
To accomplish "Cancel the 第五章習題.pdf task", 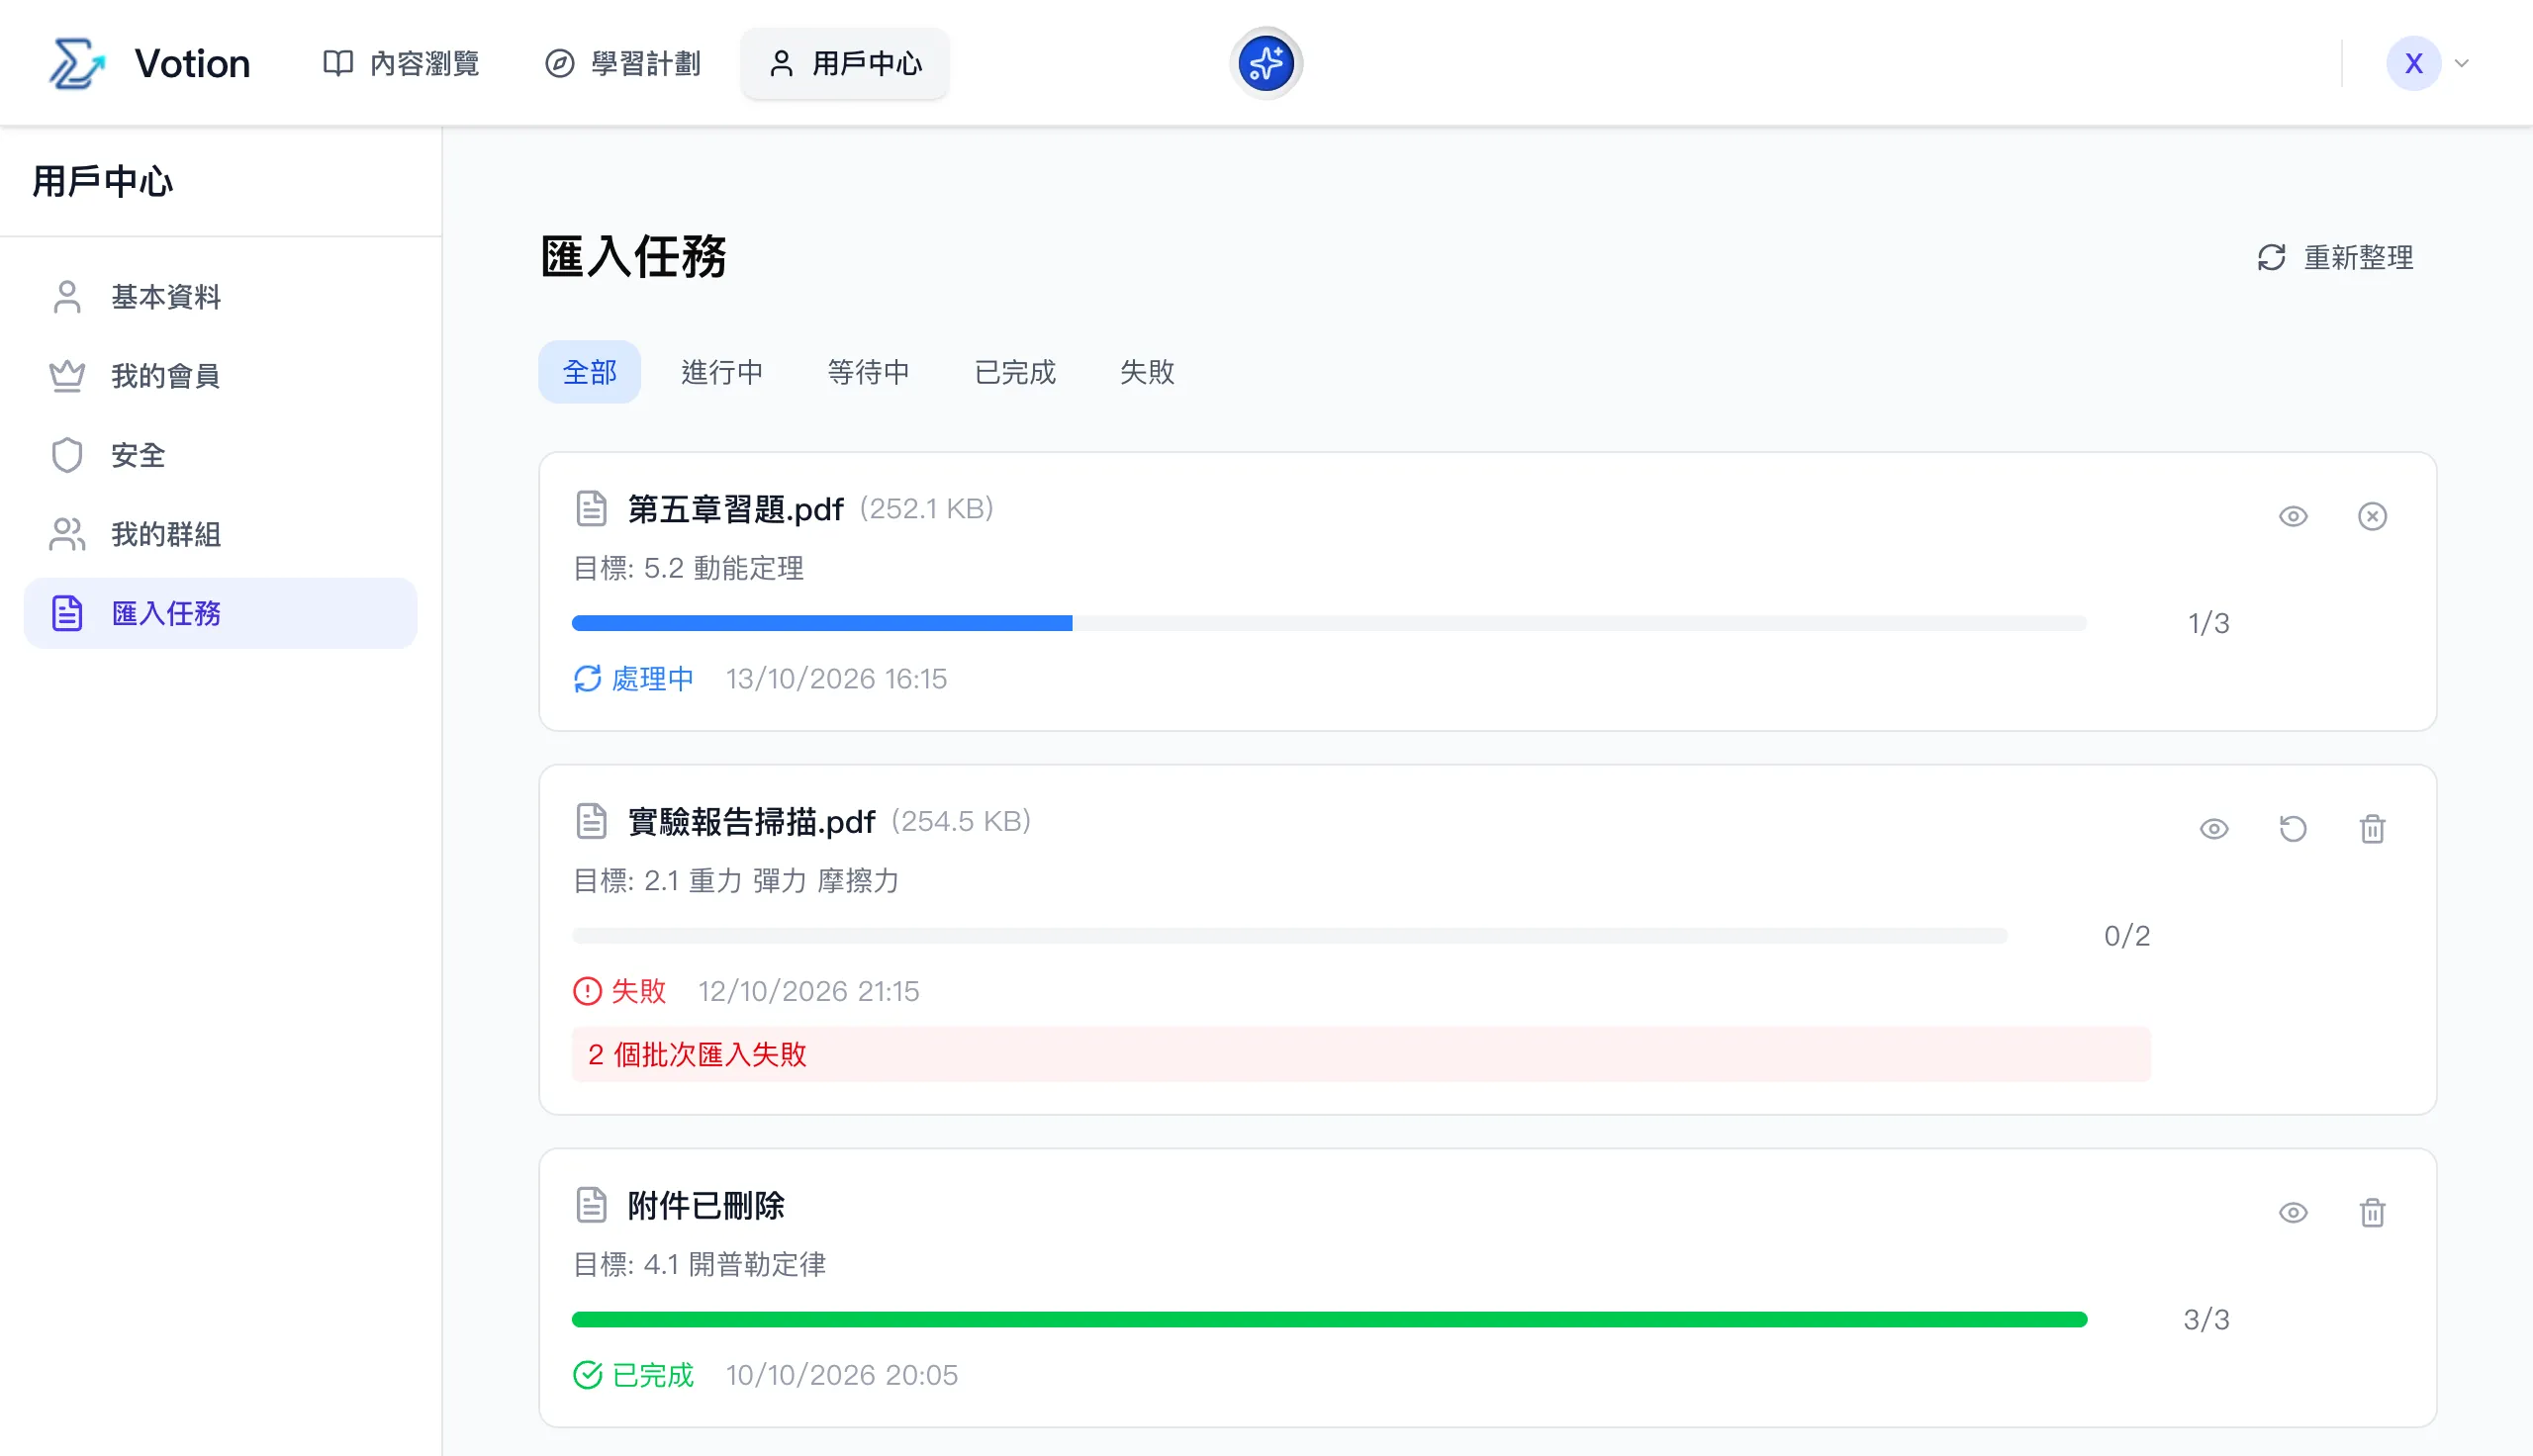I will click(x=2372, y=516).
